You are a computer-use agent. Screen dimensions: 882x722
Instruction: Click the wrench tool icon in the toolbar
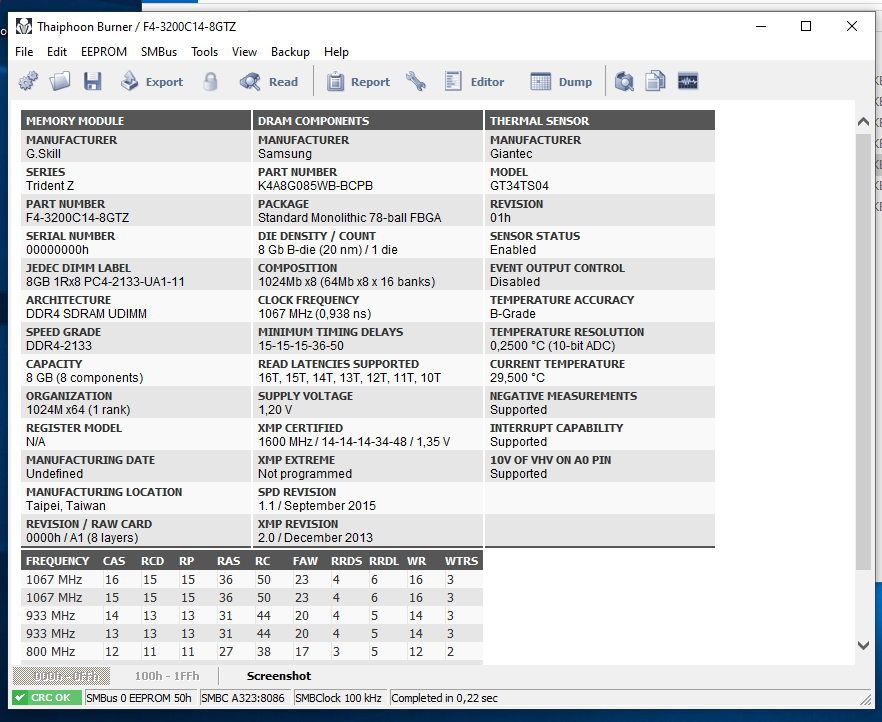click(416, 82)
